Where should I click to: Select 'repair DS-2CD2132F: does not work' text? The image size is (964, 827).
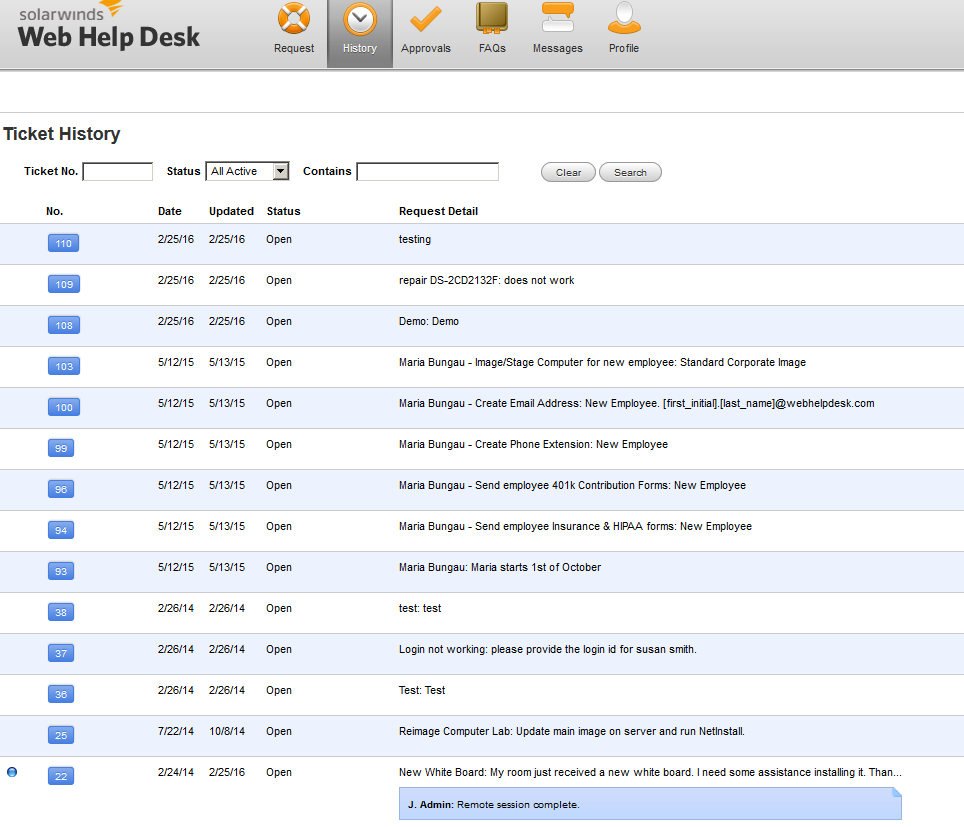point(486,280)
